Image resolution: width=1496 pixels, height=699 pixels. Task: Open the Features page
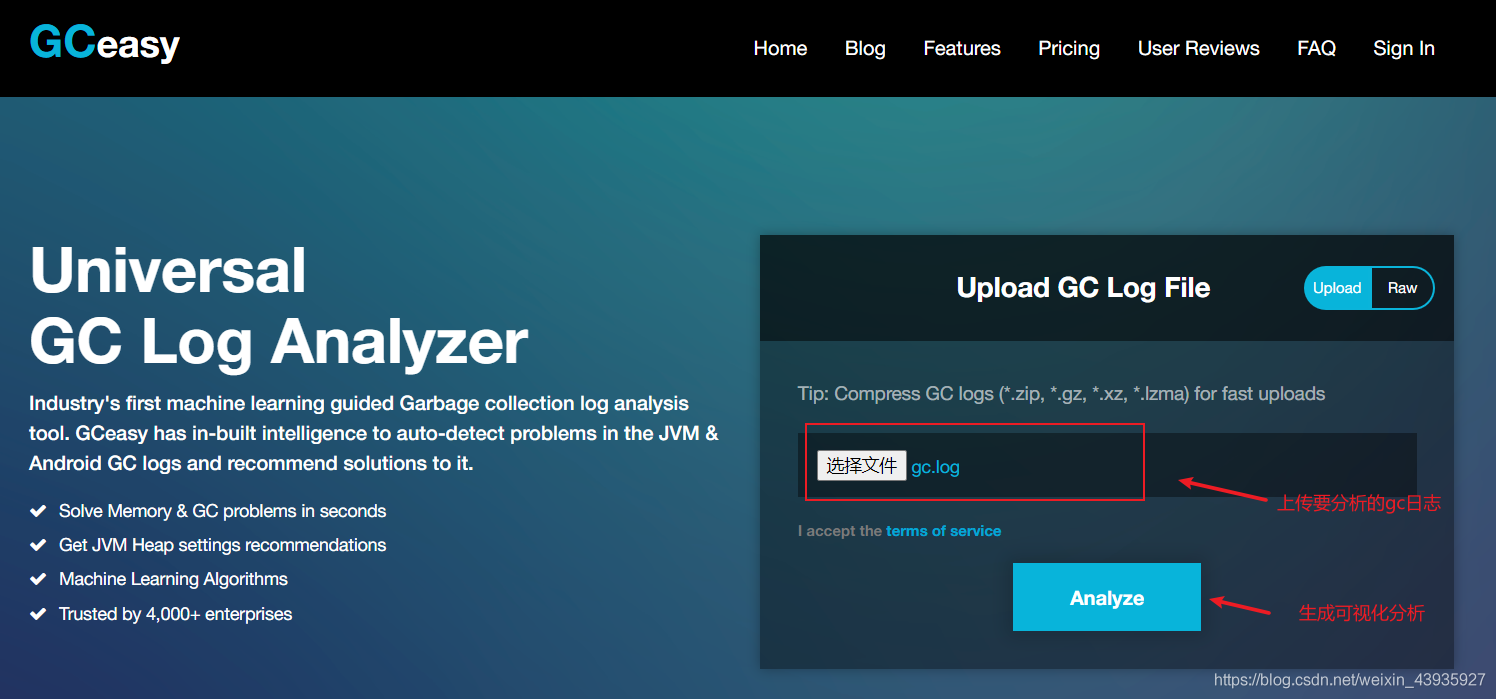(x=962, y=48)
